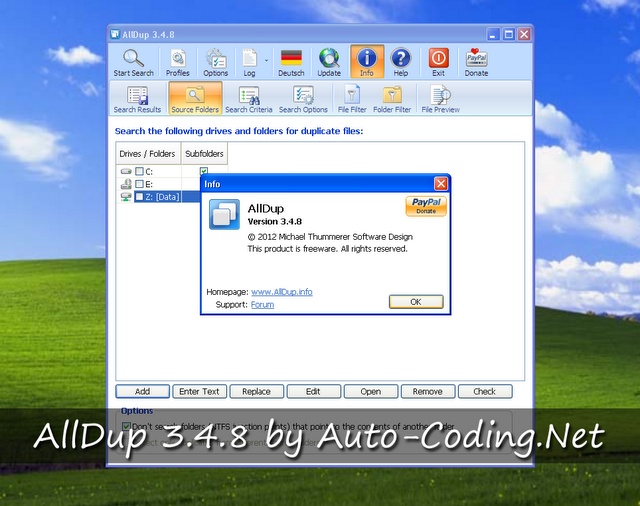
Task: Open the File Preview tab
Action: 440,98
